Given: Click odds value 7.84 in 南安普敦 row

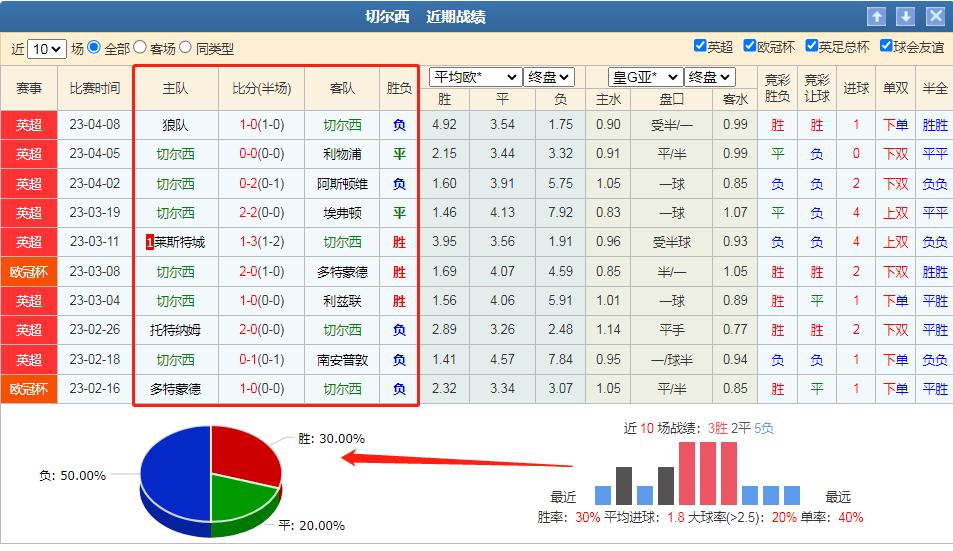Looking at the screenshot, I should tap(560, 360).
